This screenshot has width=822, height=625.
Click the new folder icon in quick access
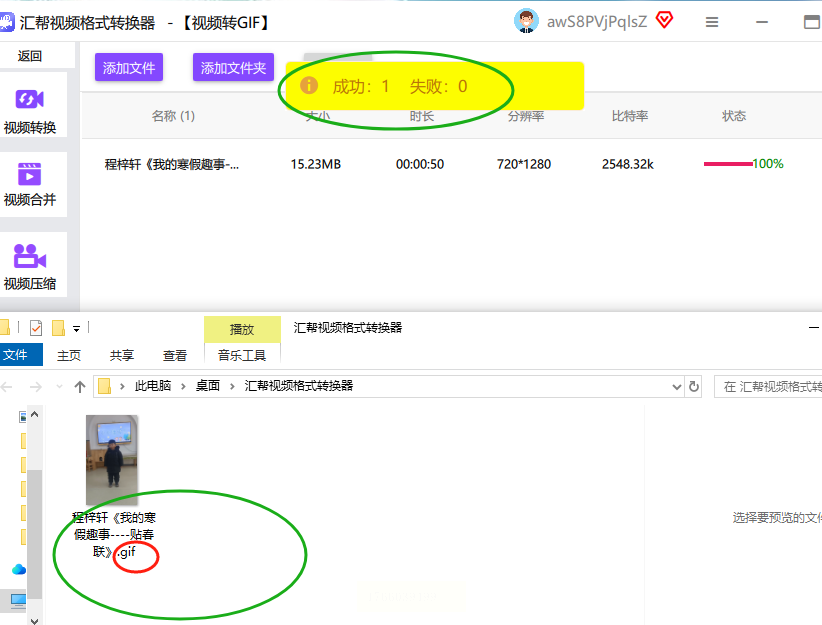[x=58, y=328]
